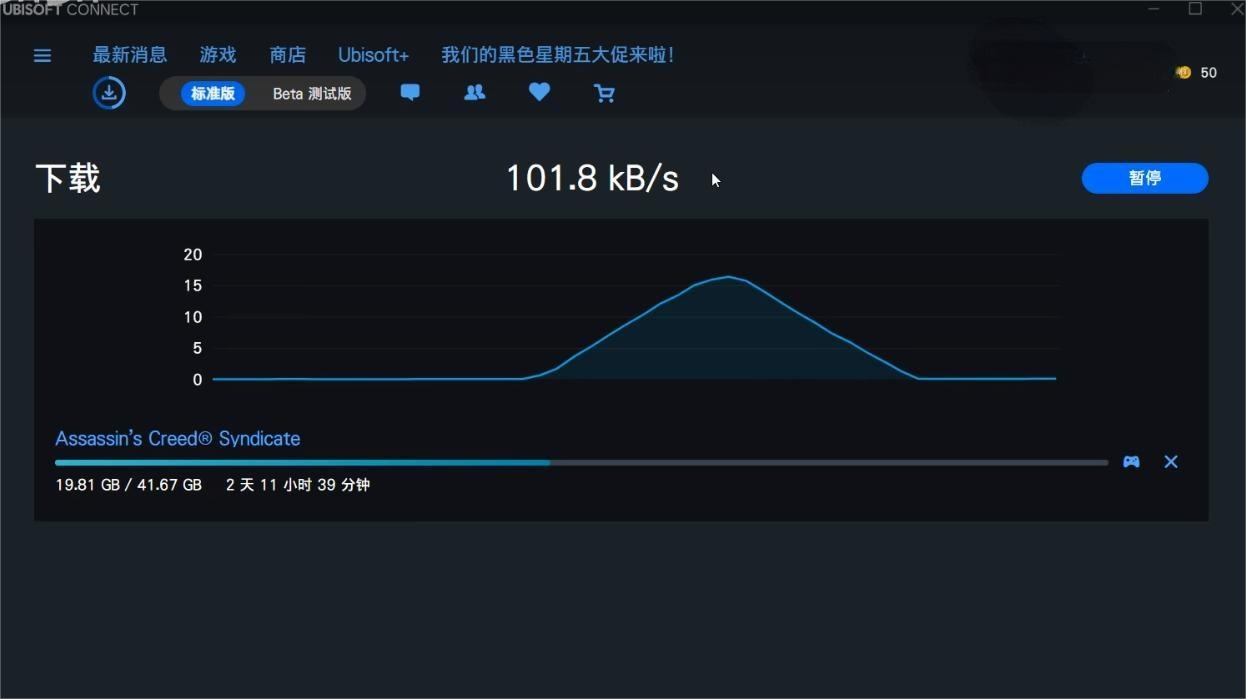This screenshot has height=699, width=1246.
Task: Pause download with 暂停 button
Action: click(1145, 178)
